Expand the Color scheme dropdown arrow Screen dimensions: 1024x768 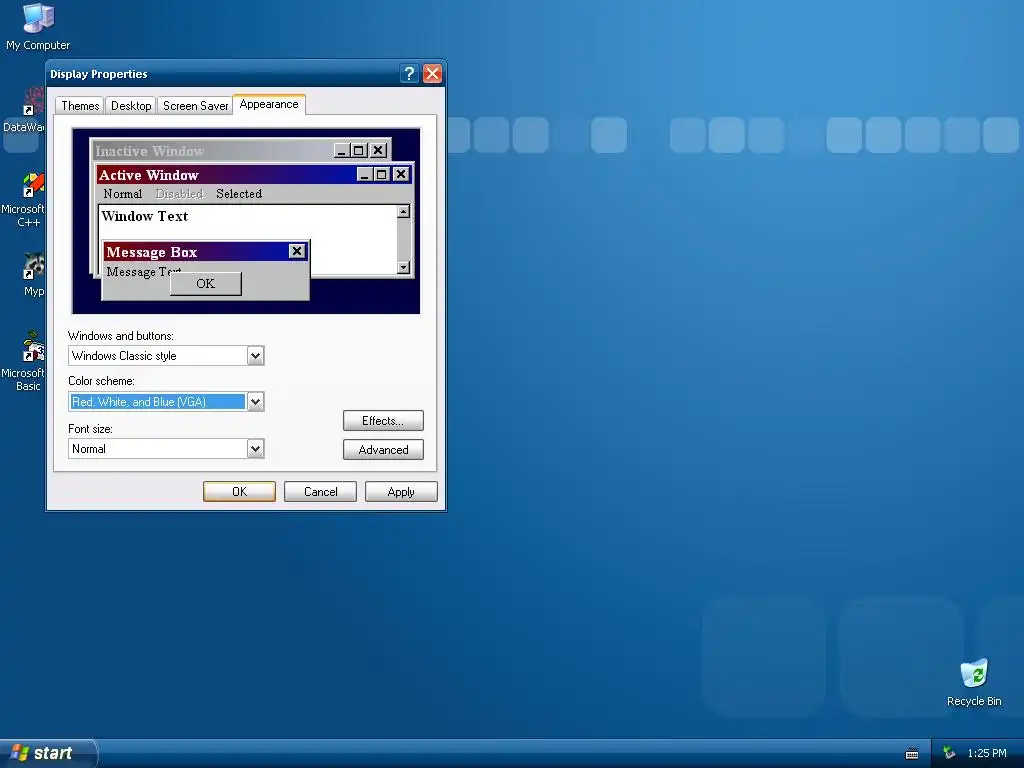(255, 402)
